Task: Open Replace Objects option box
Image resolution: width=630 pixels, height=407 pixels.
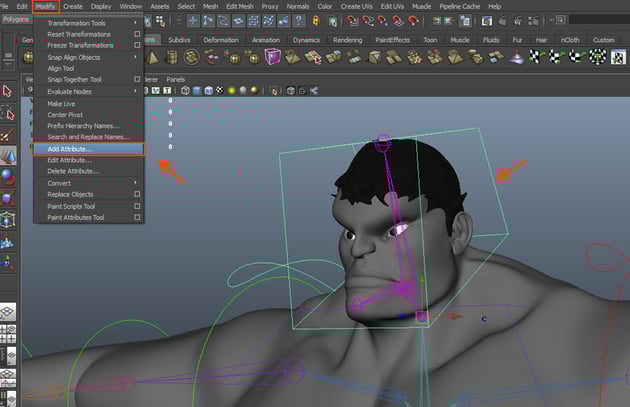Action: point(137,194)
